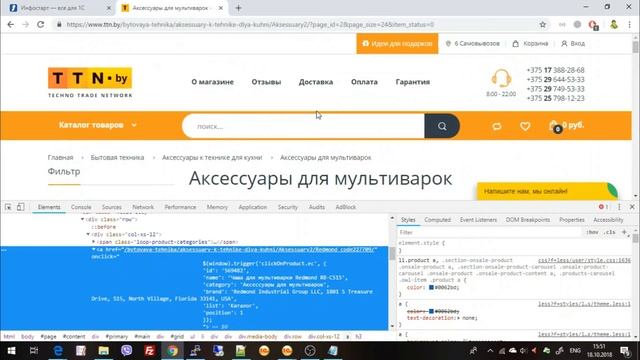This screenshot has height=360, width=640.
Task: Launch Microsoft Edge from the taskbar
Action: 58,351
